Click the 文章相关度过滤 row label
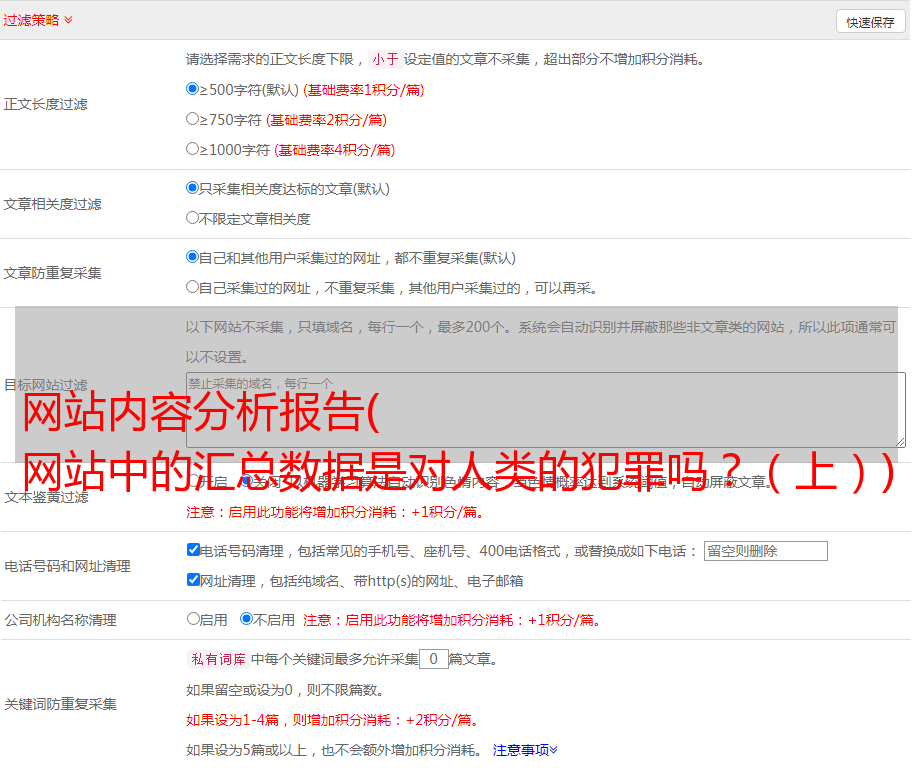This screenshot has height=768, width=912. click(x=52, y=204)
